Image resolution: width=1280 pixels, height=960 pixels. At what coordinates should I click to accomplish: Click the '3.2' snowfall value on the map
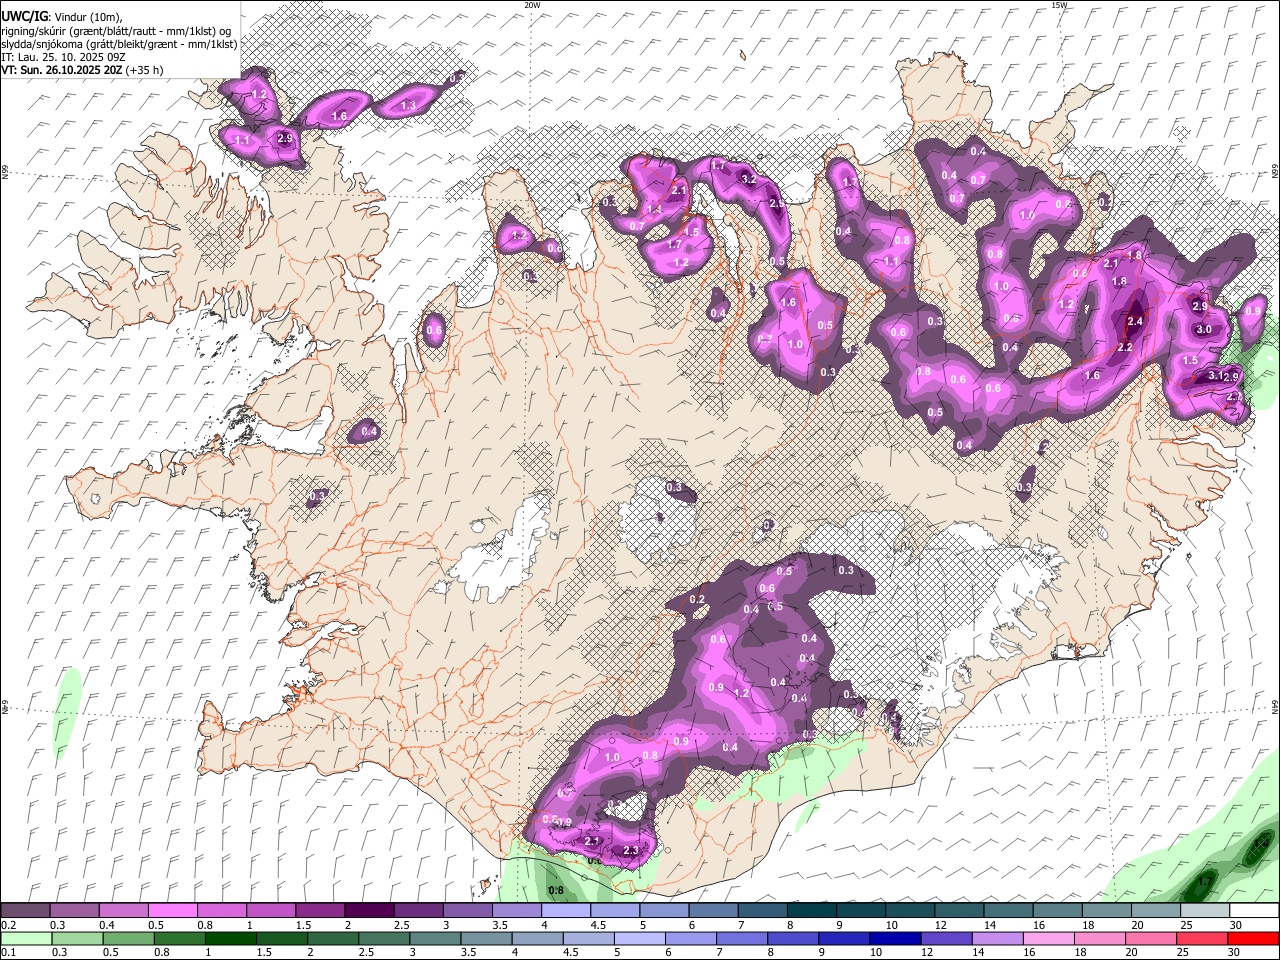[749, 180]
